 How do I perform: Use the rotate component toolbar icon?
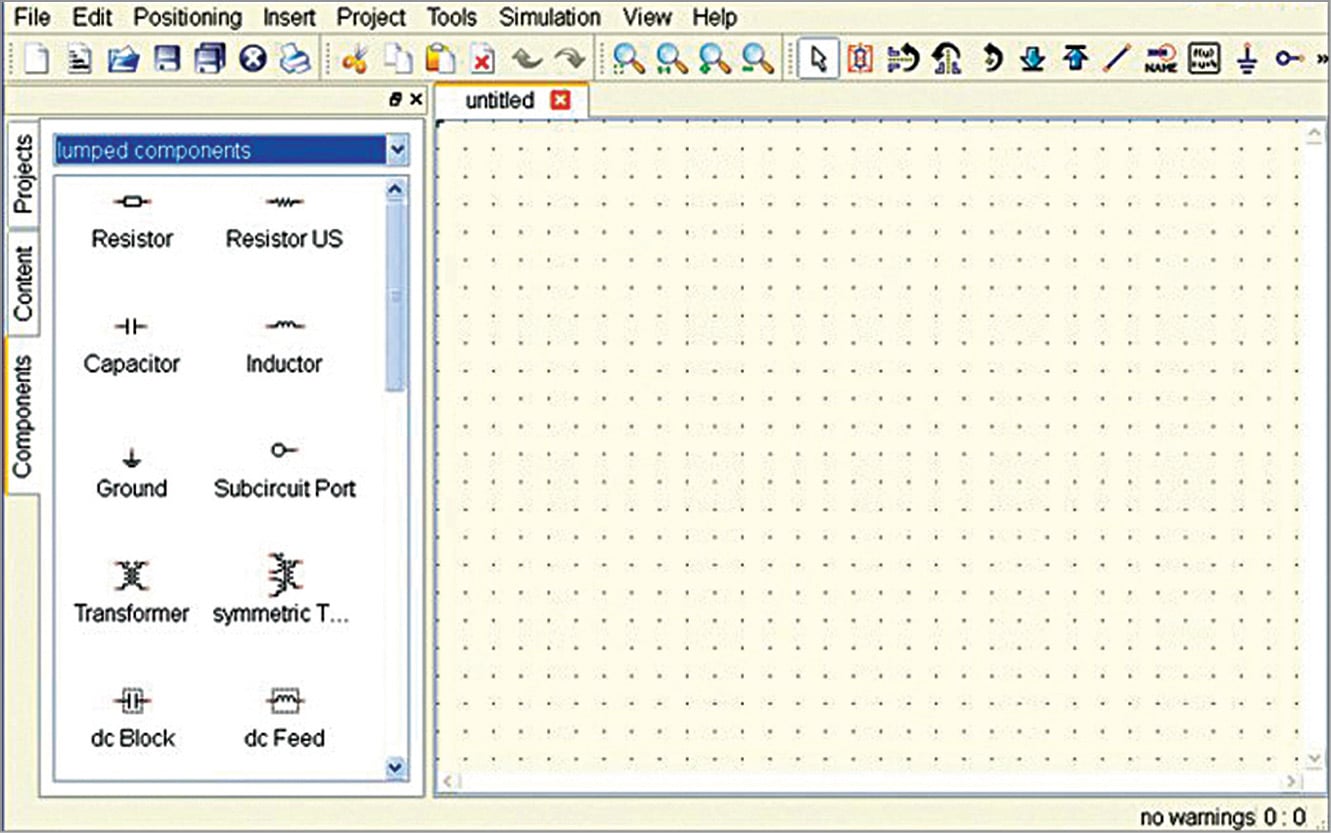coord(993,58)
